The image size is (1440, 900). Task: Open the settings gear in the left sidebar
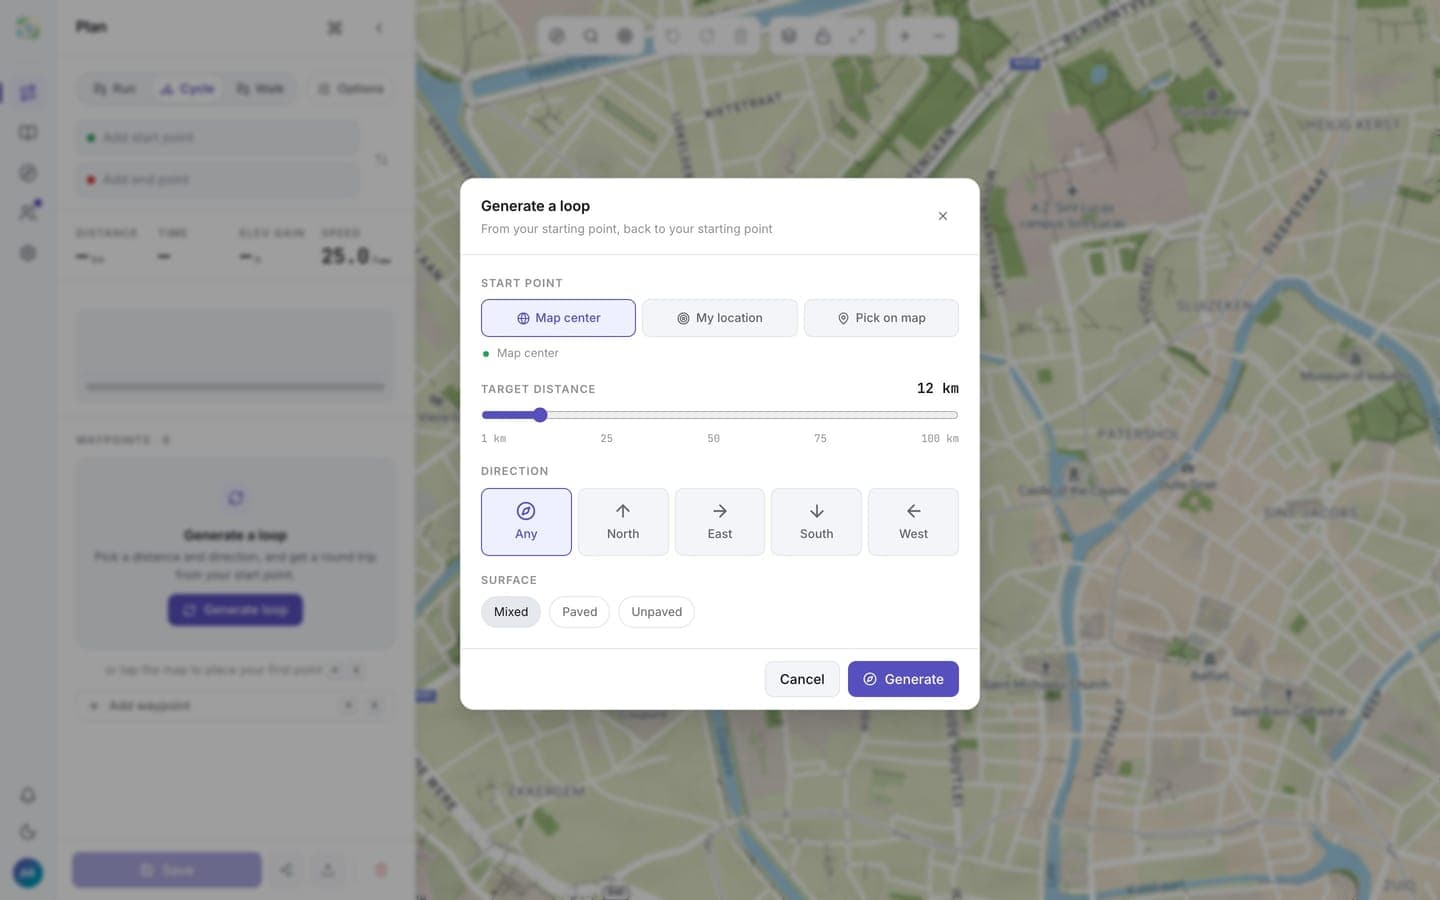28,253
